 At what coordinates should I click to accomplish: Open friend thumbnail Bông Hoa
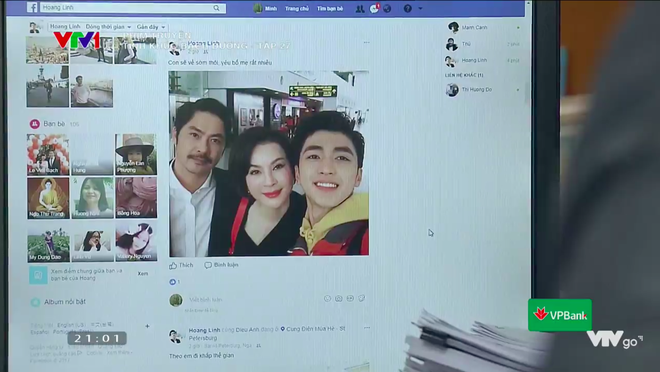pos(136,198)
